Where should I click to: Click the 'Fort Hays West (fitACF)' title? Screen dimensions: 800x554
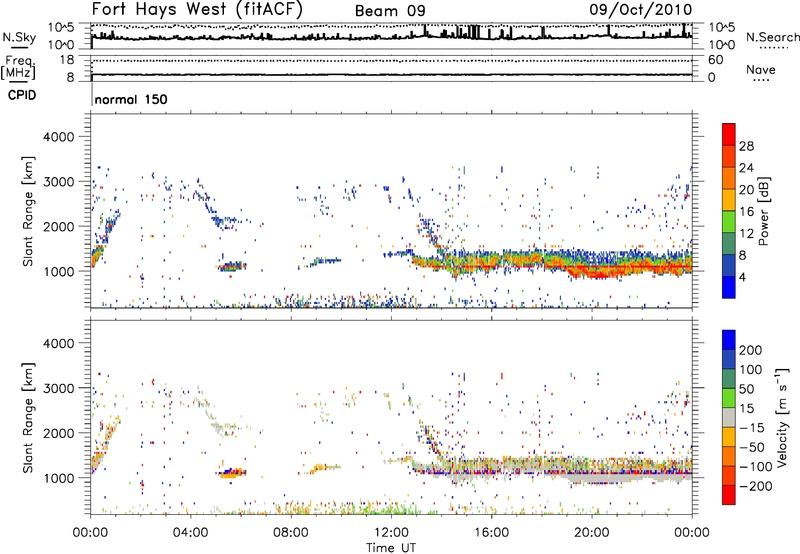(197, 9)
